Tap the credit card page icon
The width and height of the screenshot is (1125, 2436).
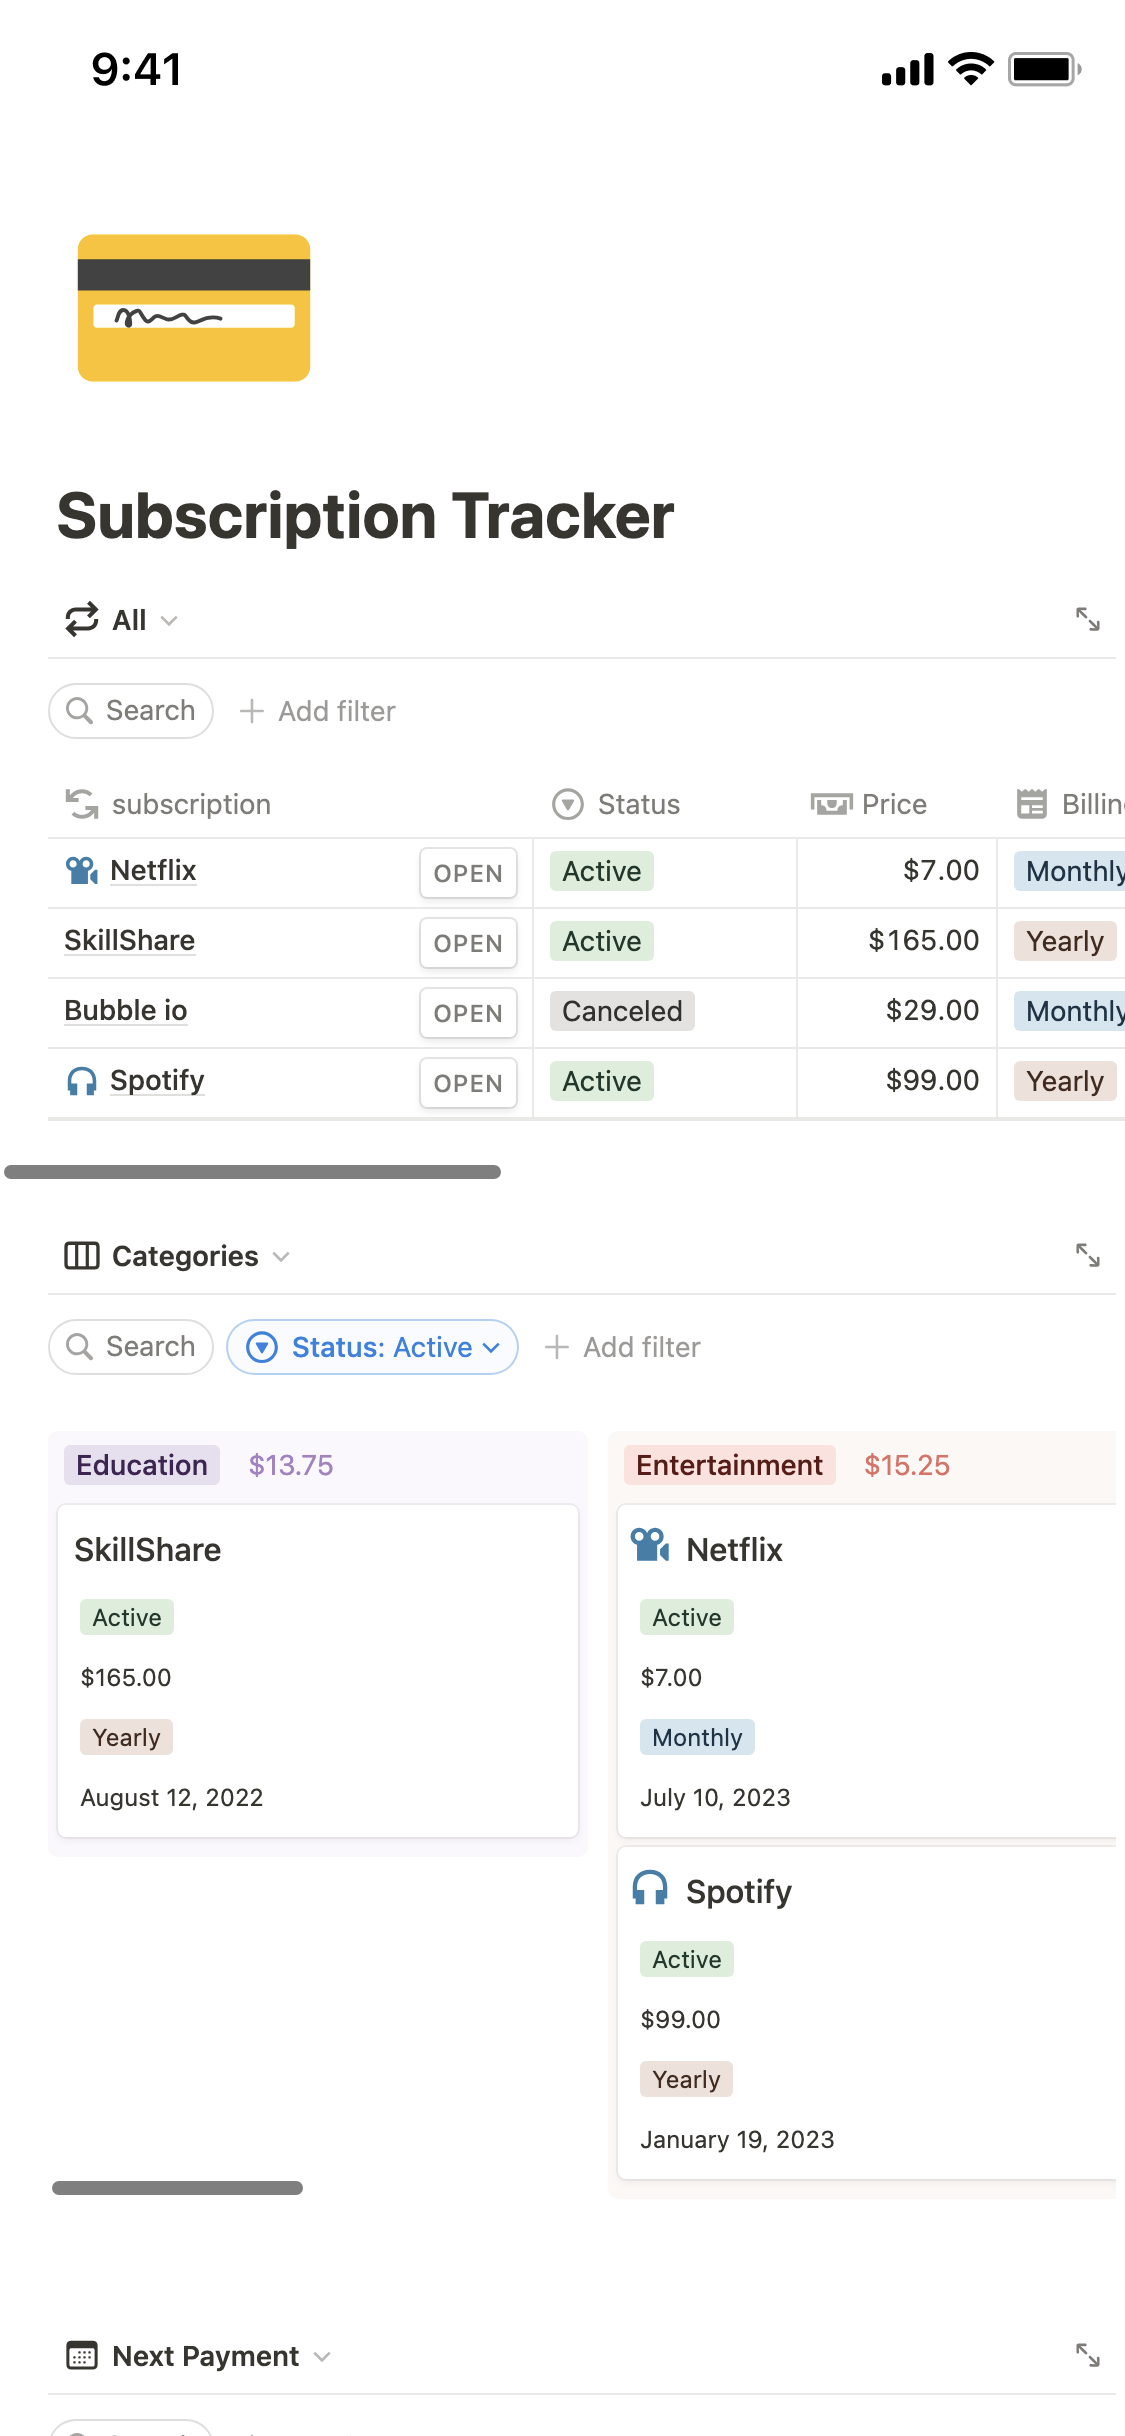click(194, 308)
